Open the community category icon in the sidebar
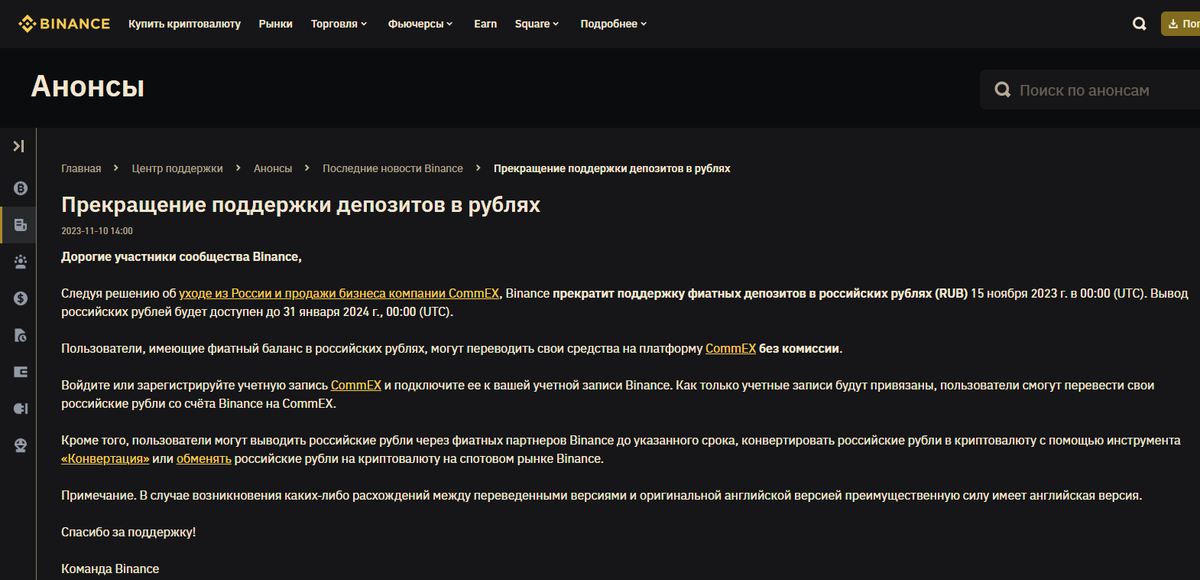Viewport: 1200px width, 580px height. (x=19, y=261)
